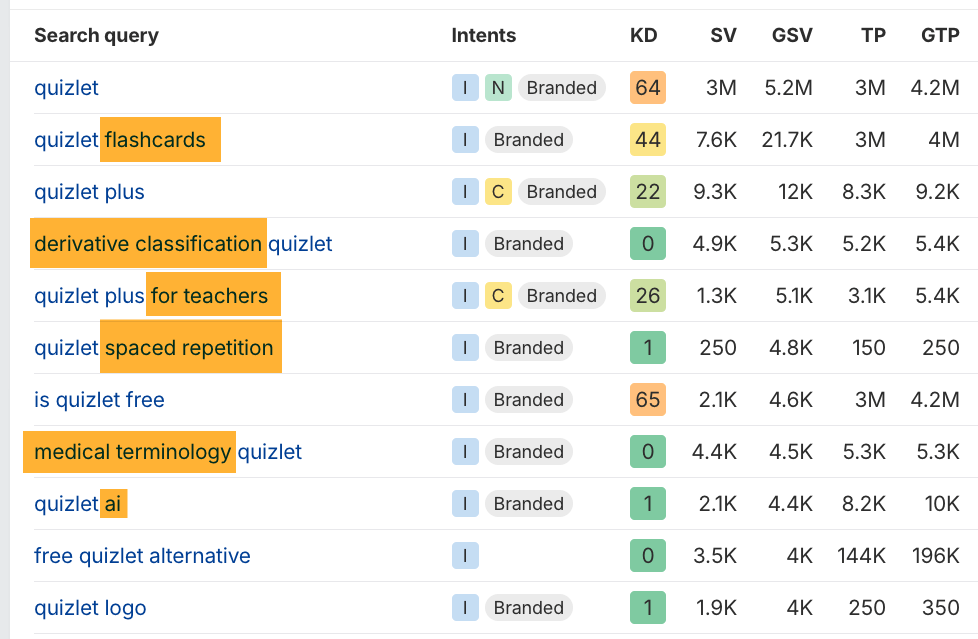The height and width of the screenshot is (639, 978).
Task: Toggle the I intent filter on free quizlet alternative
Action: click(x=464, y=555)
